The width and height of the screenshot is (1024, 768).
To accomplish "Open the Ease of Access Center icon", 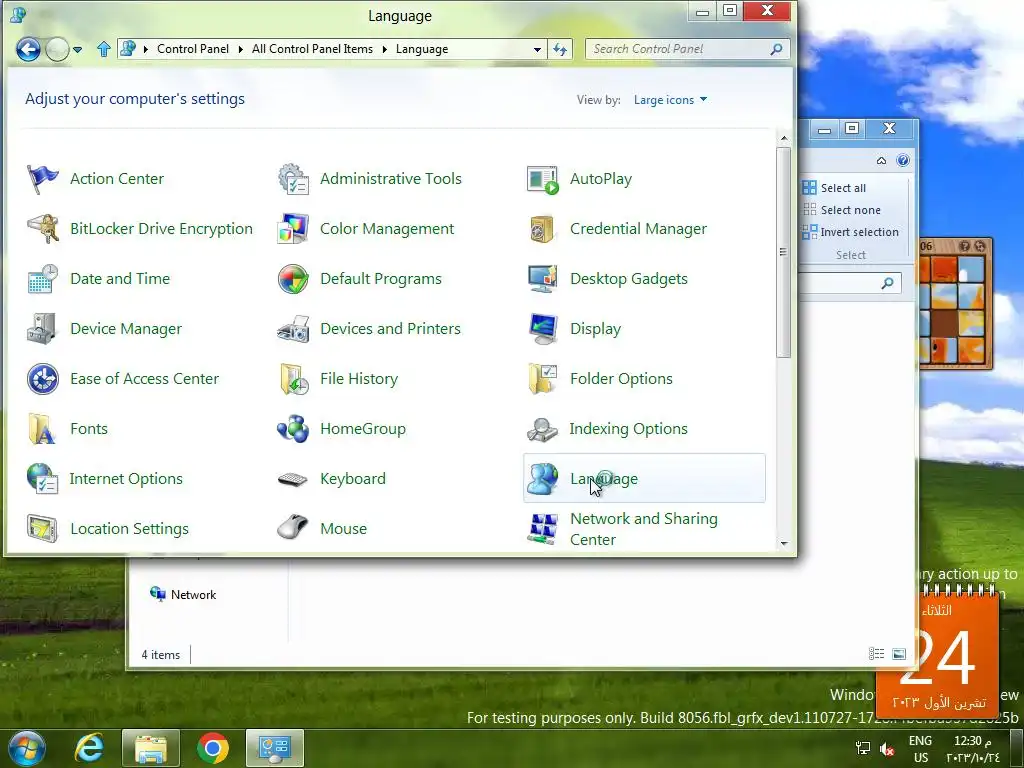I will tap(42, 379).
